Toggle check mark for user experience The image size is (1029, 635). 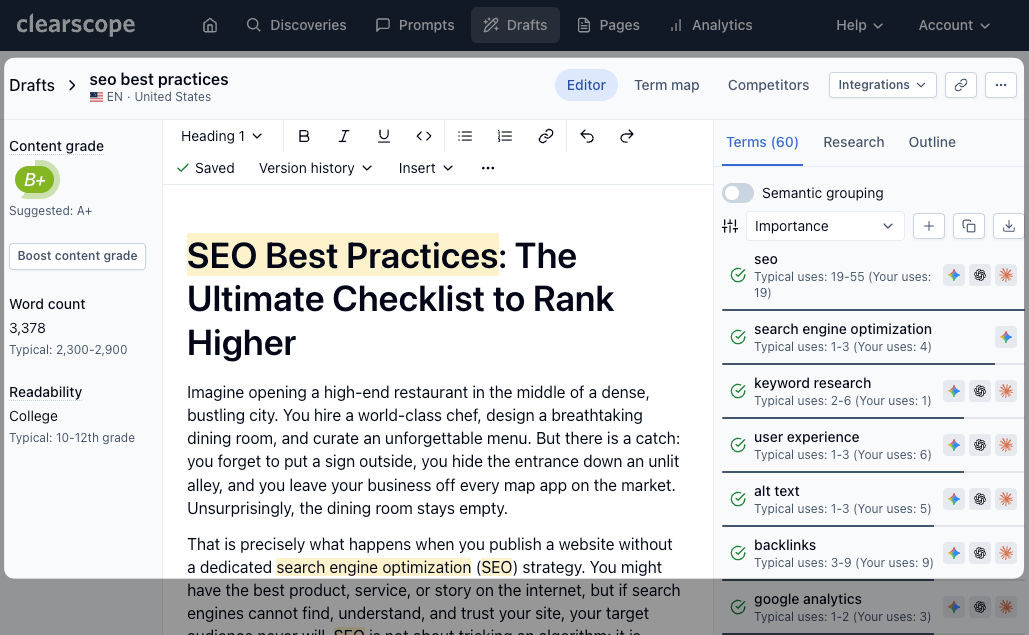[x=738, y=445]
